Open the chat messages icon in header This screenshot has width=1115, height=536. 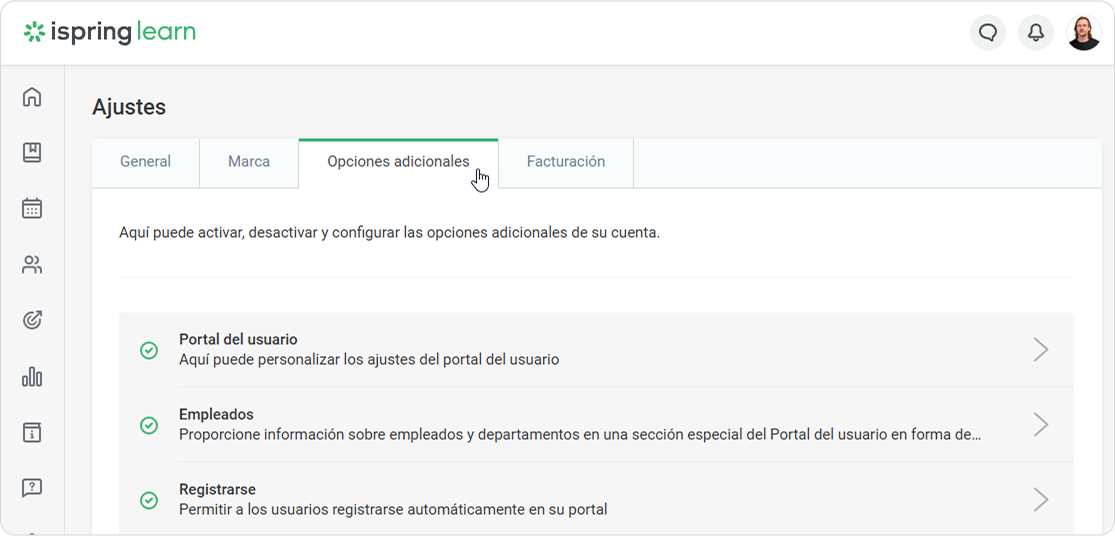point(988,33)
